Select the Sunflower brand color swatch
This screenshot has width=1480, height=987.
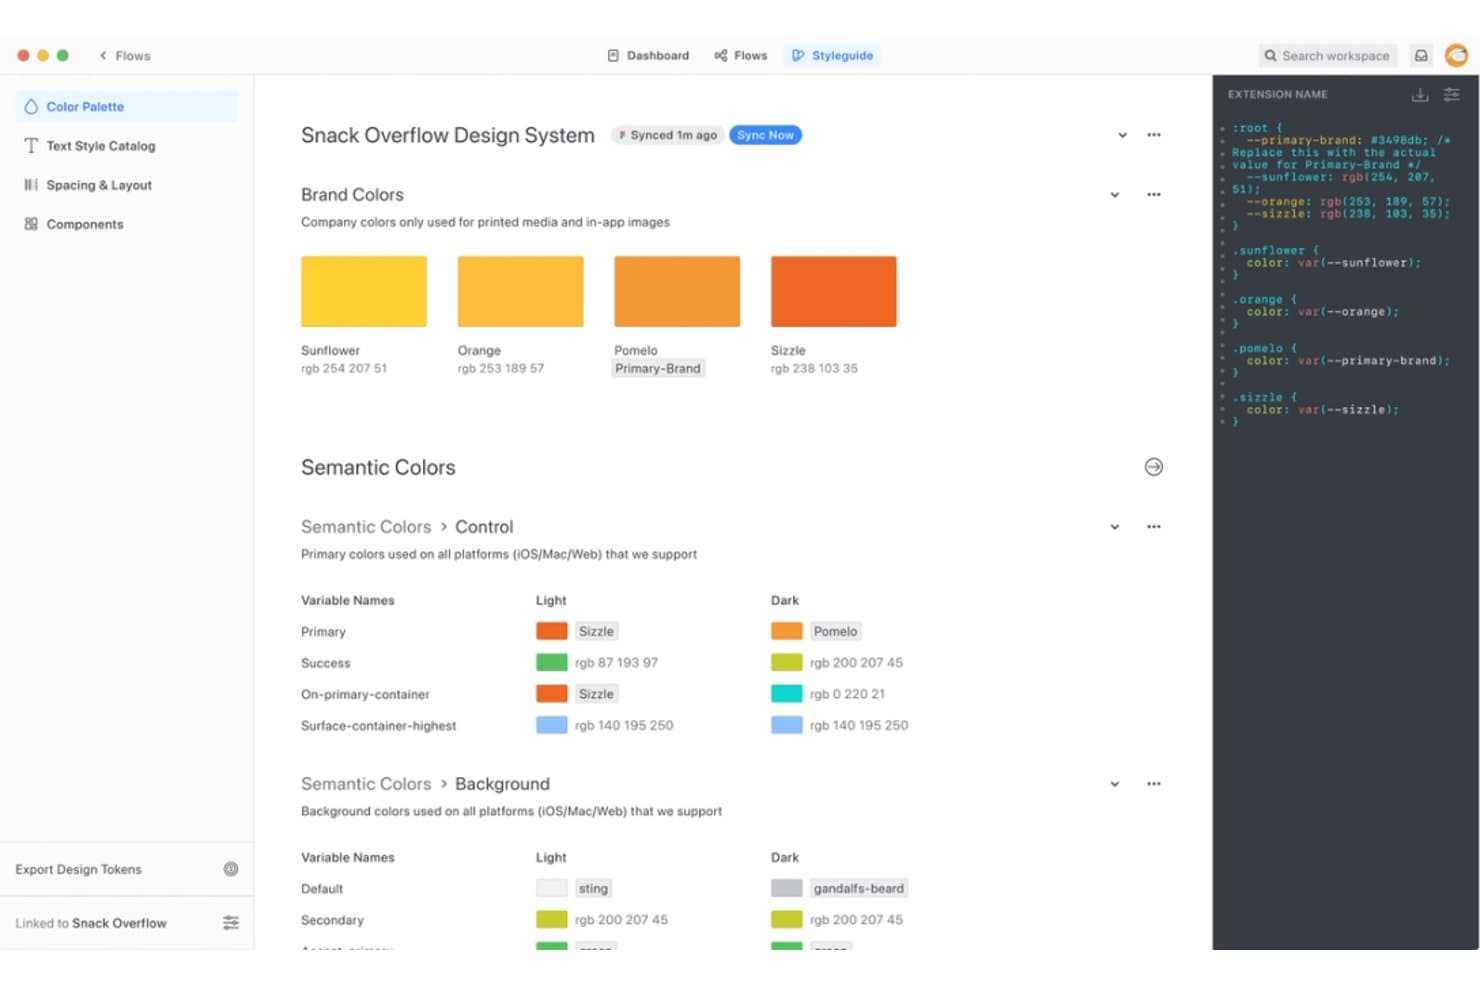click(x=364, y=291)
